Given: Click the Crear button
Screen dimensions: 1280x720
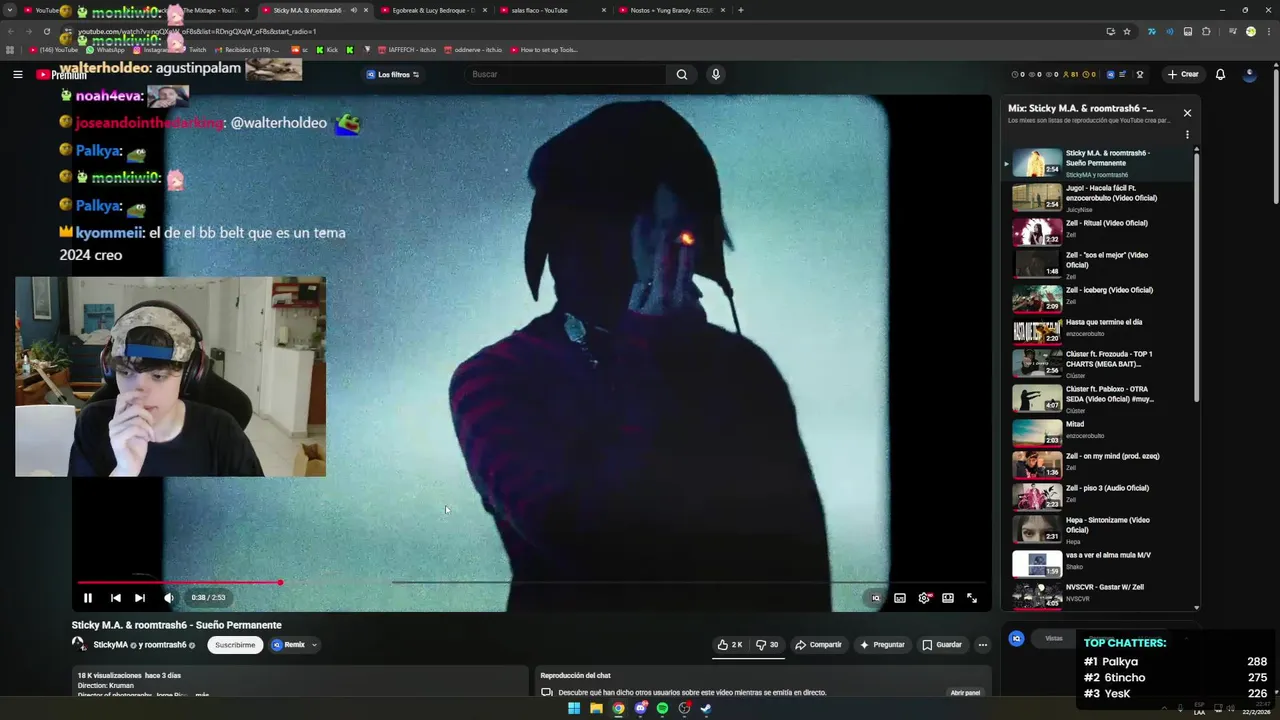Looking at the screenshot, I should (1182, 74).
